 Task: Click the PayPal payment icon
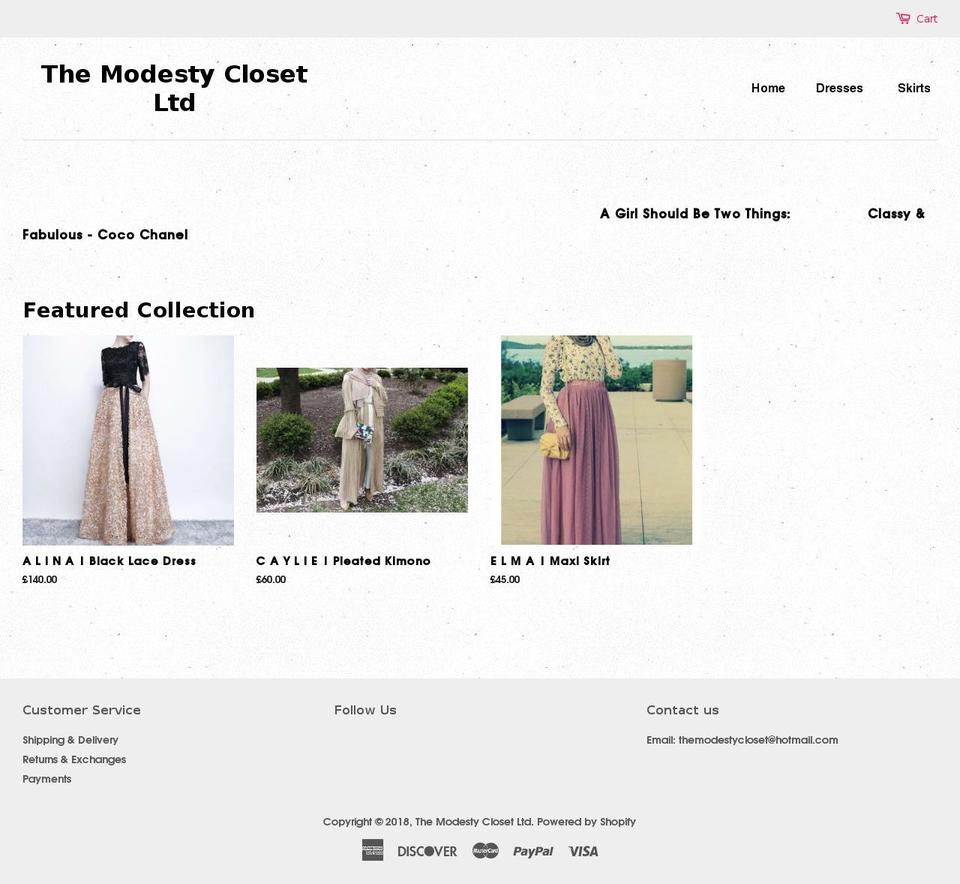(533, 852)
